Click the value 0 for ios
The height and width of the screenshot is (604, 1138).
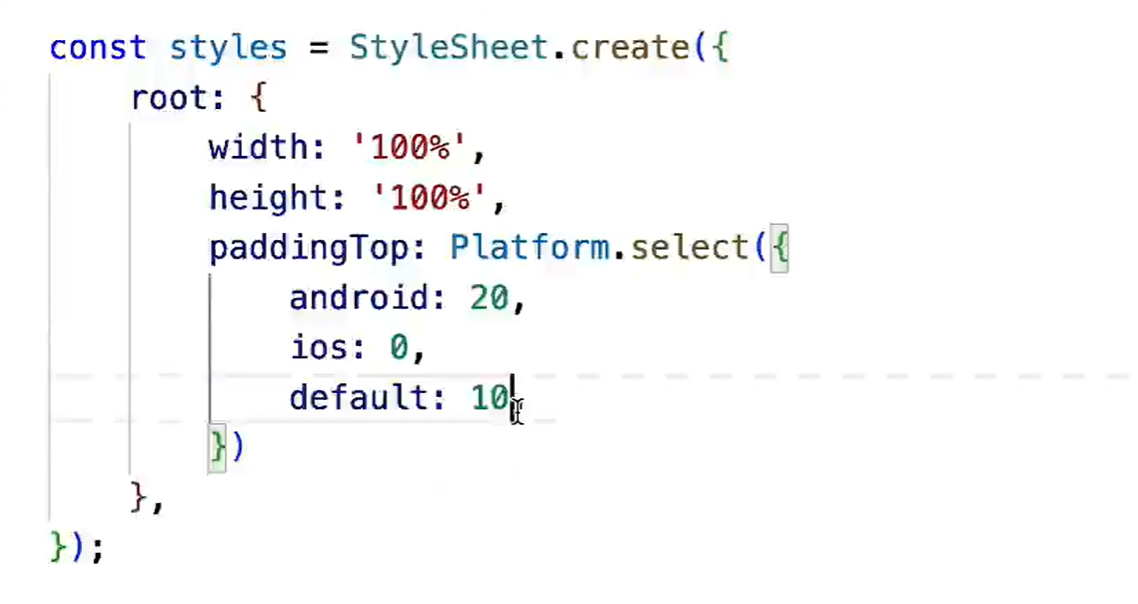tap(399, 348)
